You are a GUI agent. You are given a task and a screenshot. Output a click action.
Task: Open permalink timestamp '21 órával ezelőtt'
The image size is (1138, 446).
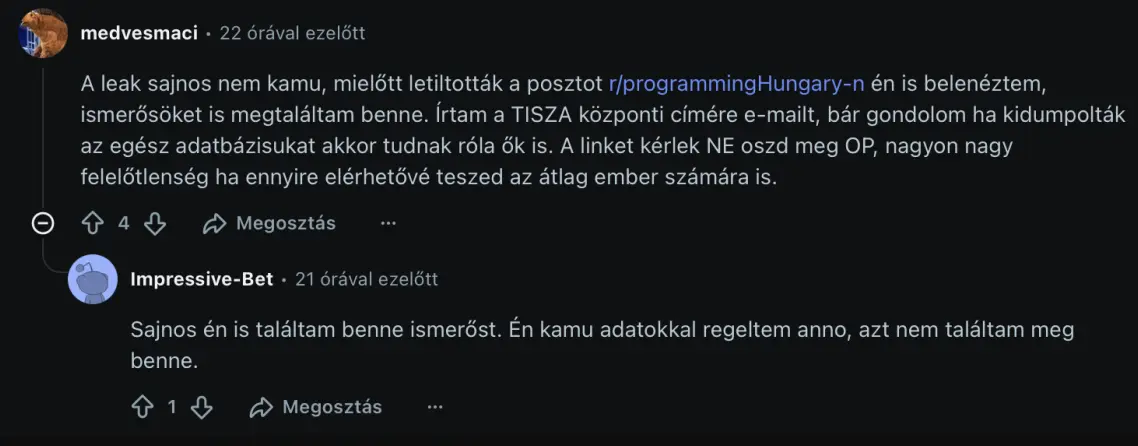[x=366, y=279]
